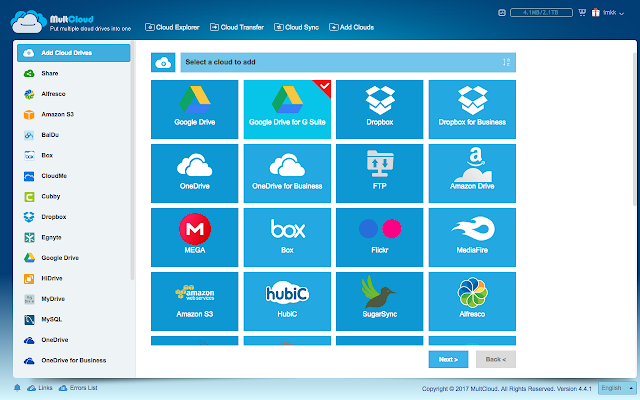Screen dimensions: 640x400
Task: Open OneDrive for Business in sidebar
Action: tap(73, 360)
